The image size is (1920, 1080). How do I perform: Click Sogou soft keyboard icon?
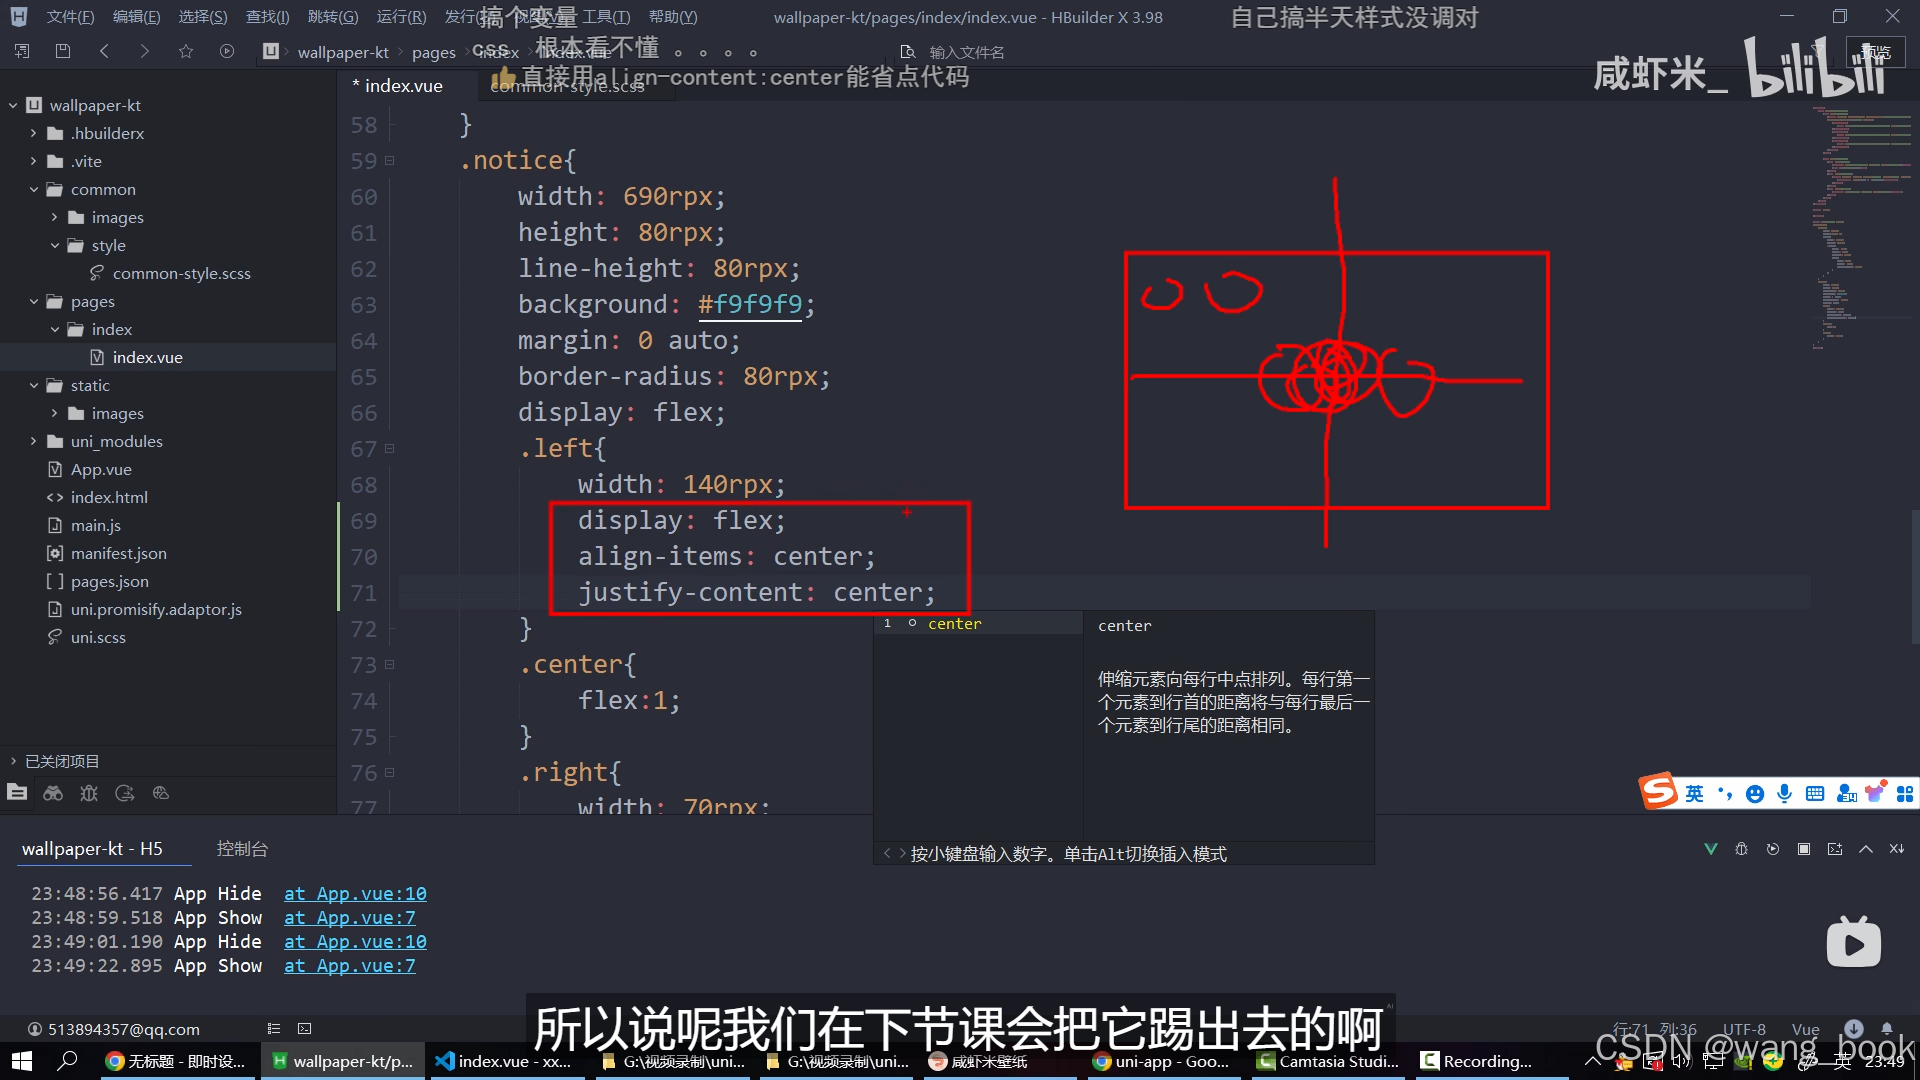(x=1815, y=793)
